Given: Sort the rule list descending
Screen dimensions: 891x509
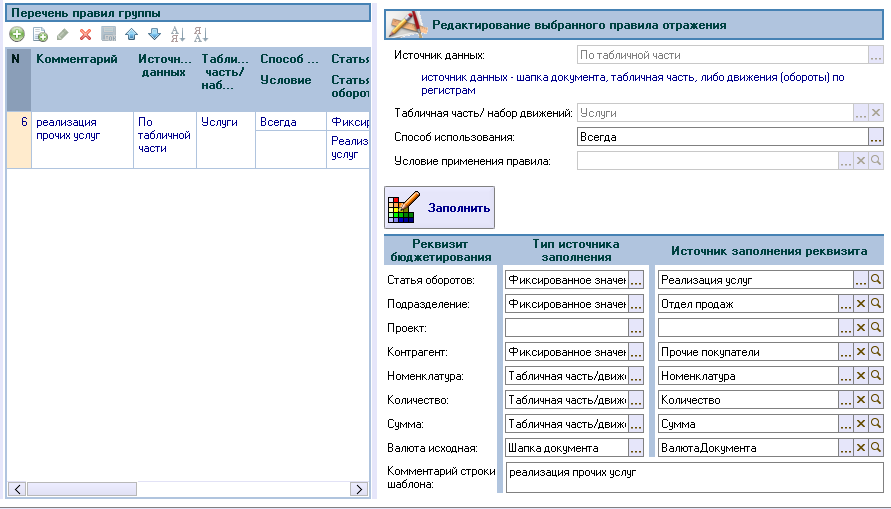Looking at the screenshot, I should coord(201,35).
